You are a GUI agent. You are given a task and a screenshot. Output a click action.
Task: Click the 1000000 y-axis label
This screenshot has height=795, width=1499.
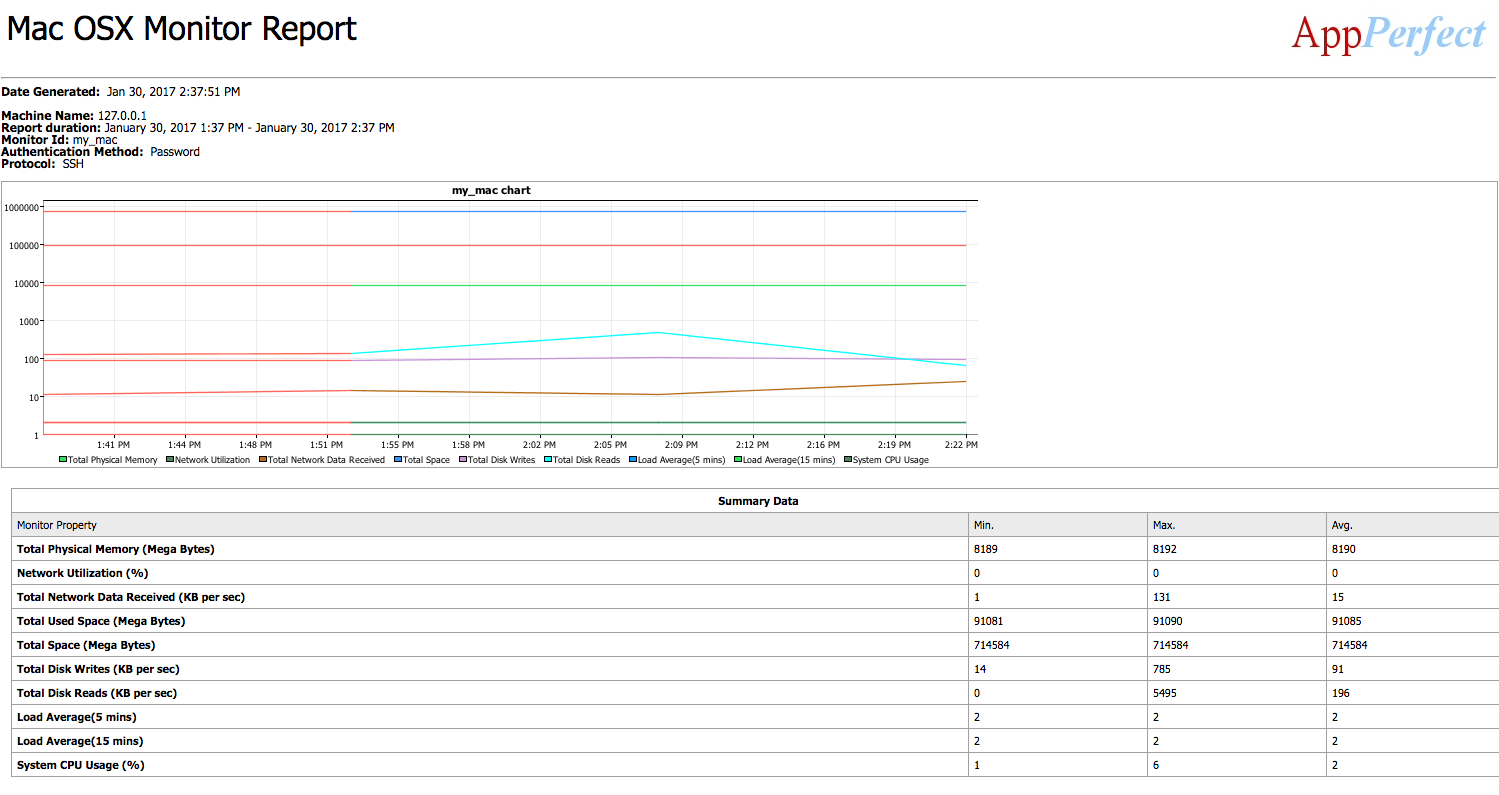pyautogui.click(x=21, y=207)
